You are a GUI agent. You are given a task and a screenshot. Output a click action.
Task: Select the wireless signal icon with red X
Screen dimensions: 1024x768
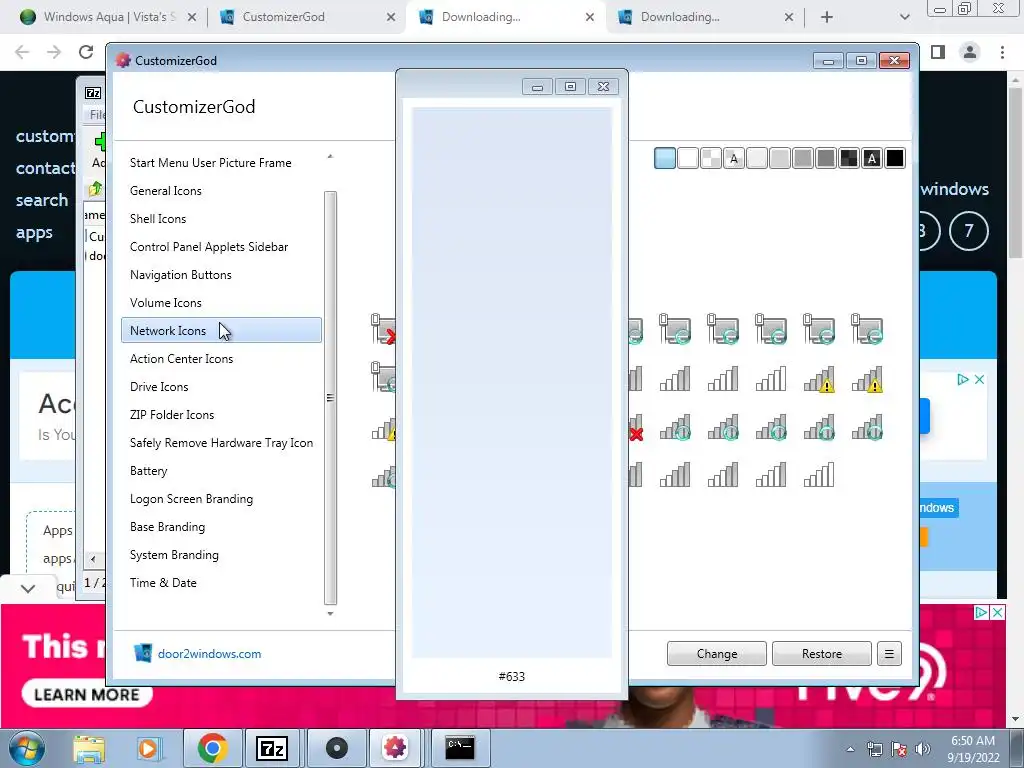635,428
